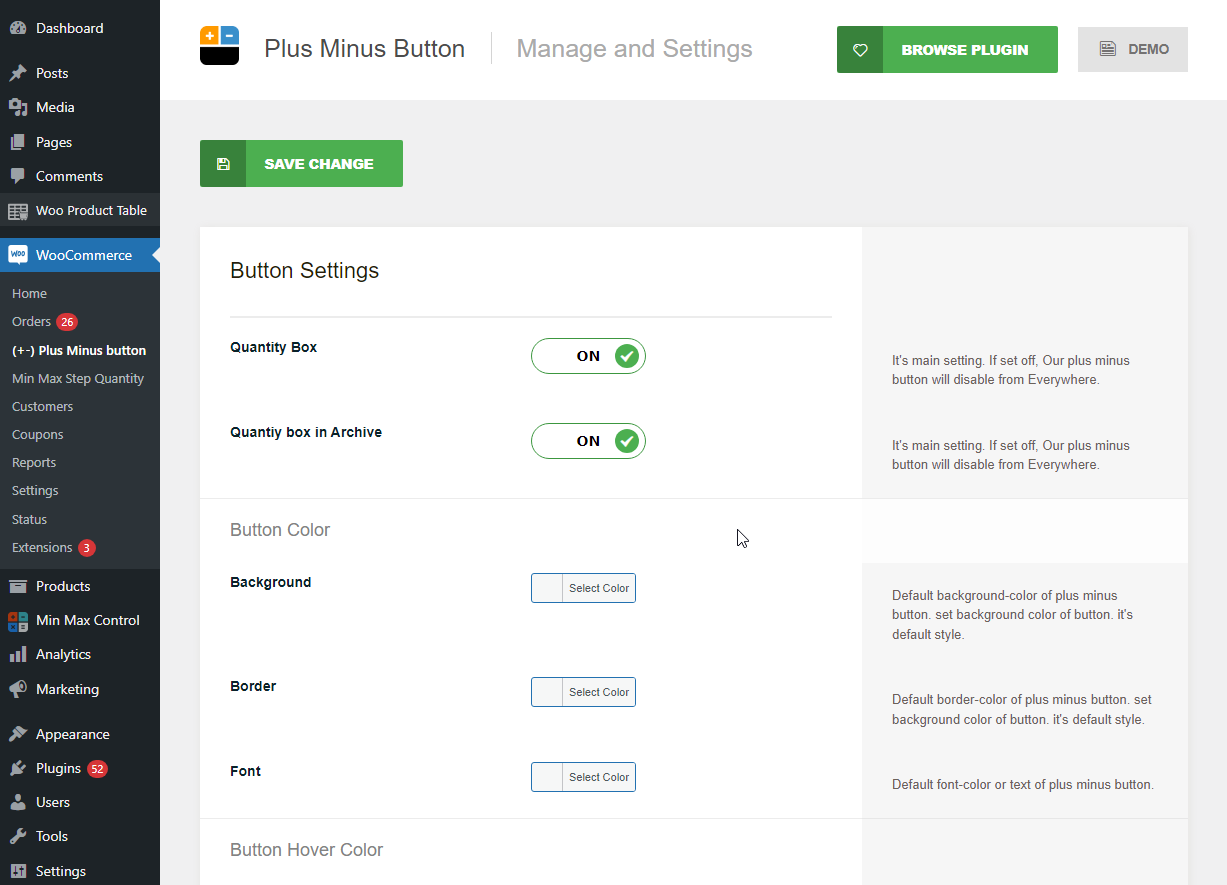1227x885 pixels.
Task: Click the Plugins plug icon
Action: 18,769
